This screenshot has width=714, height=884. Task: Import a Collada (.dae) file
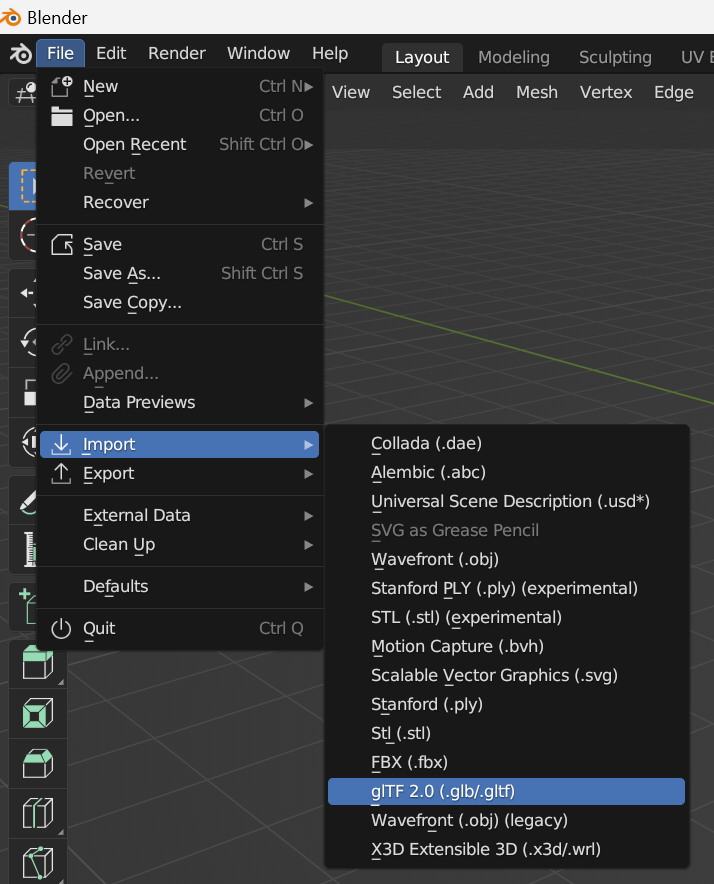coord(506,444)
